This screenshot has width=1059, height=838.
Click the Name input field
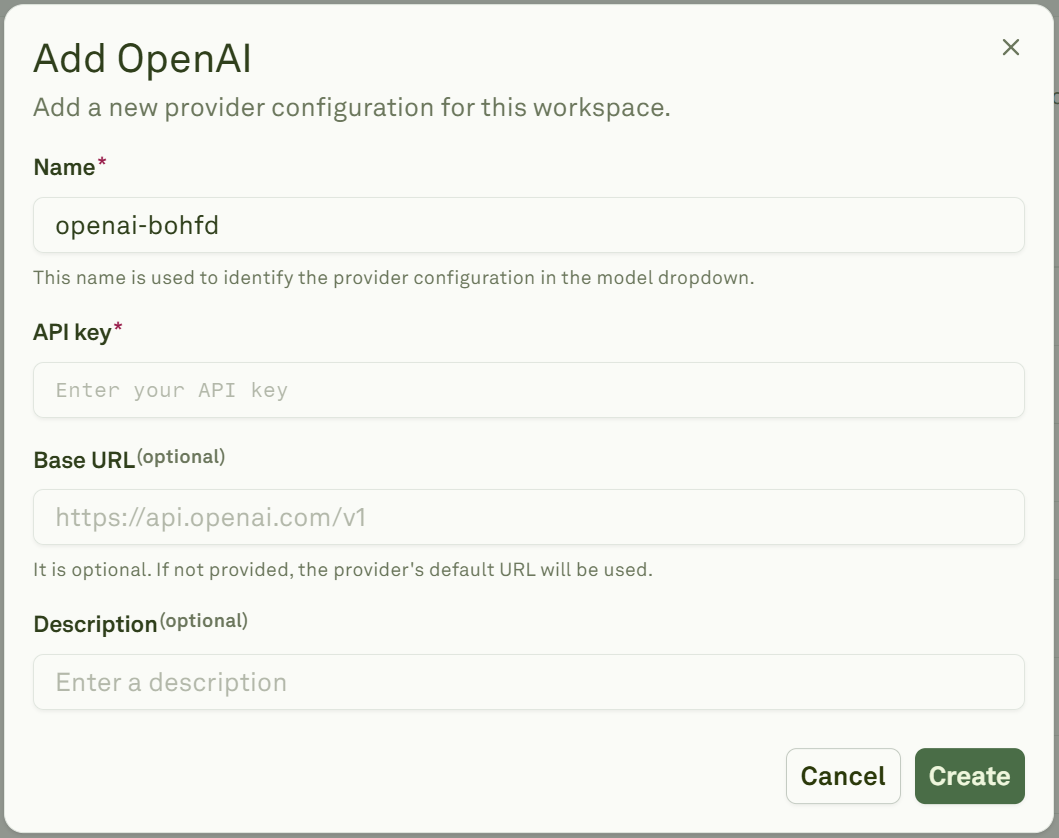point(529,225)
